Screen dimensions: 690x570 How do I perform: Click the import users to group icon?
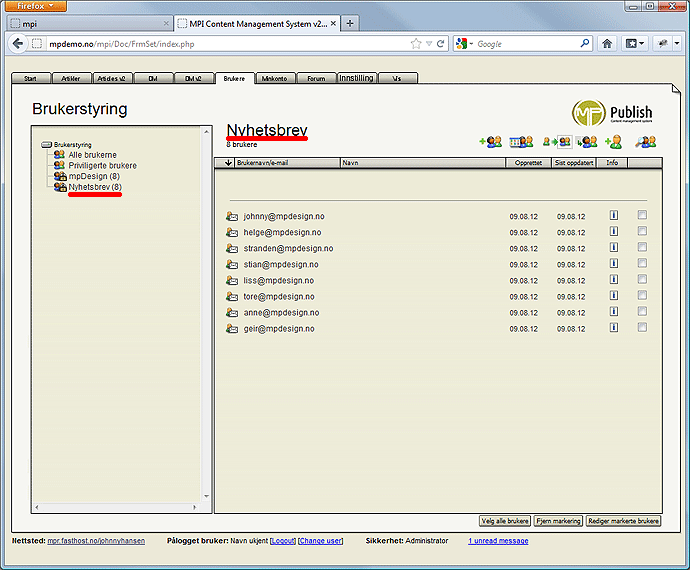point(587,142)
